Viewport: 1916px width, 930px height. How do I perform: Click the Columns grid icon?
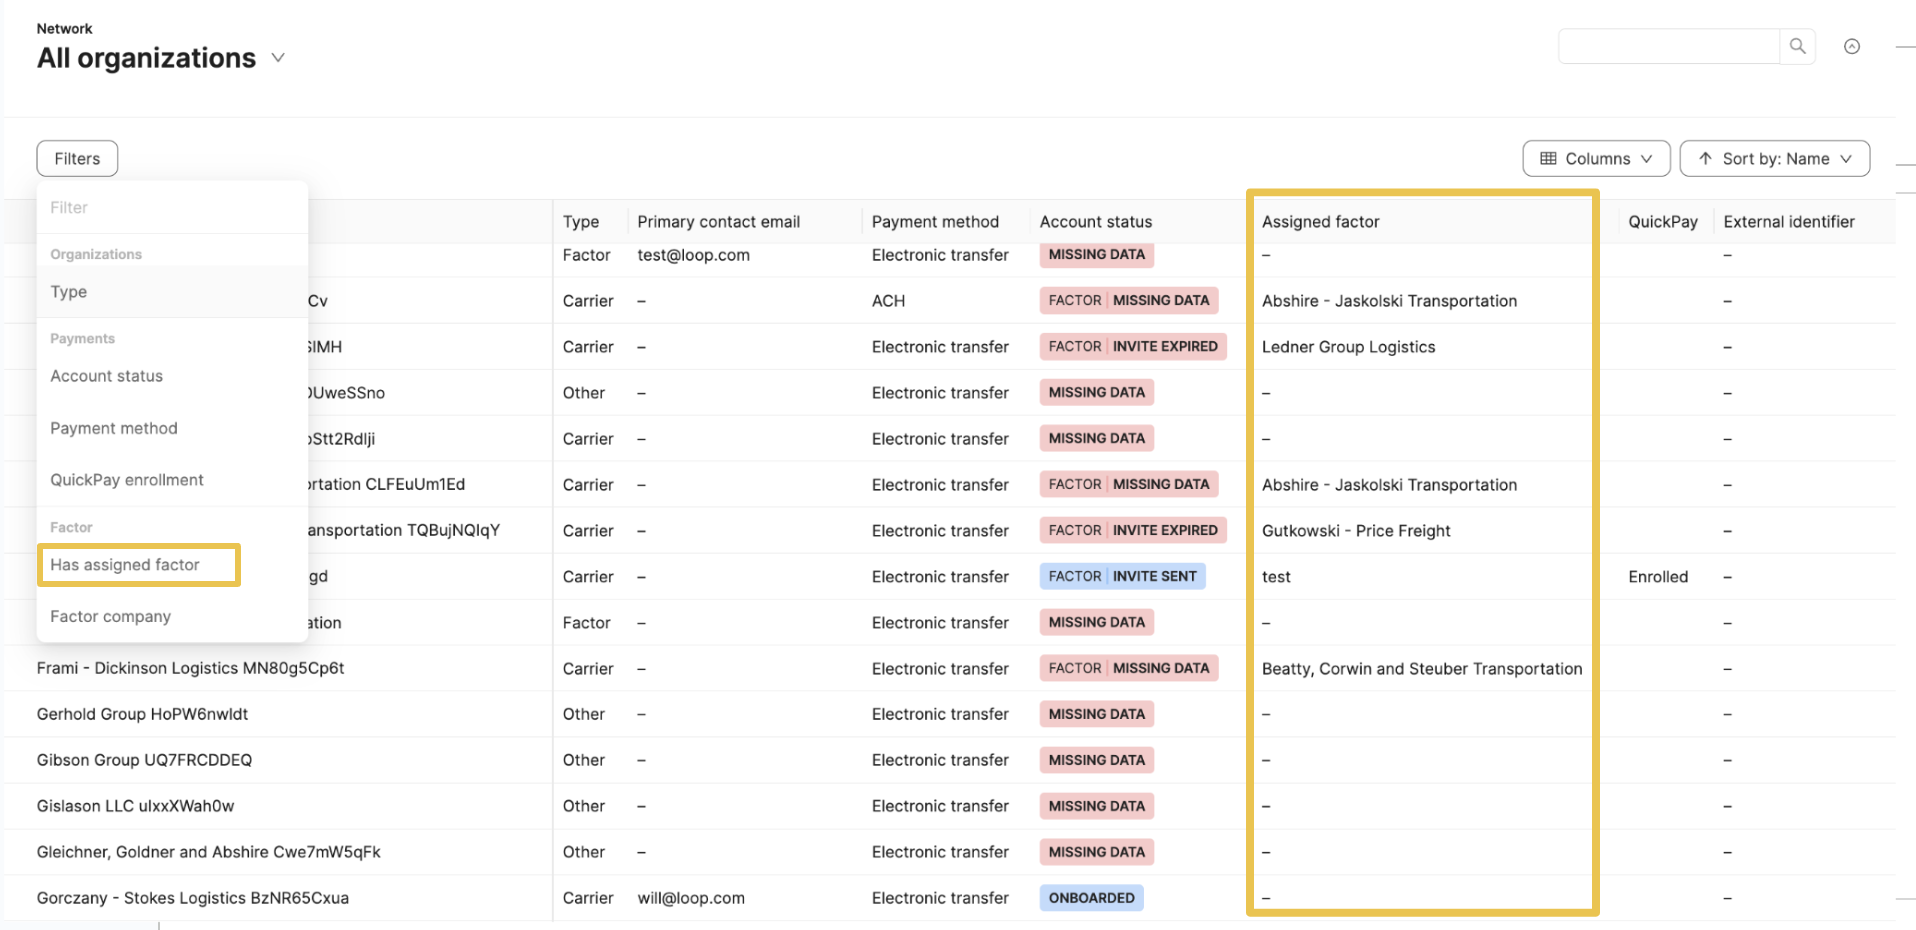(x=1548, y=158)
